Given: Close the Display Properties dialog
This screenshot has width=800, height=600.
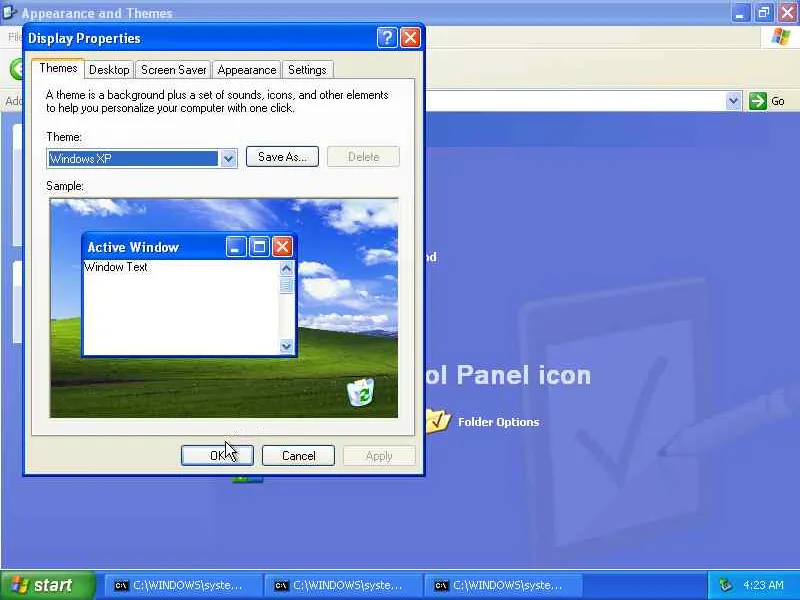Looking at the screenshot, I should click(x=410, y=38).
